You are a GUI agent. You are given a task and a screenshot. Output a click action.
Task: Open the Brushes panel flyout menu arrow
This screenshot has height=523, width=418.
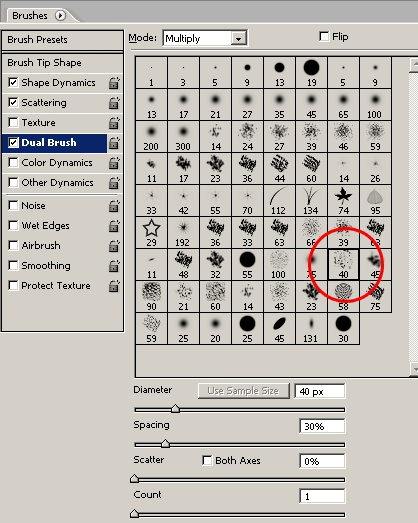pos(60,15)
